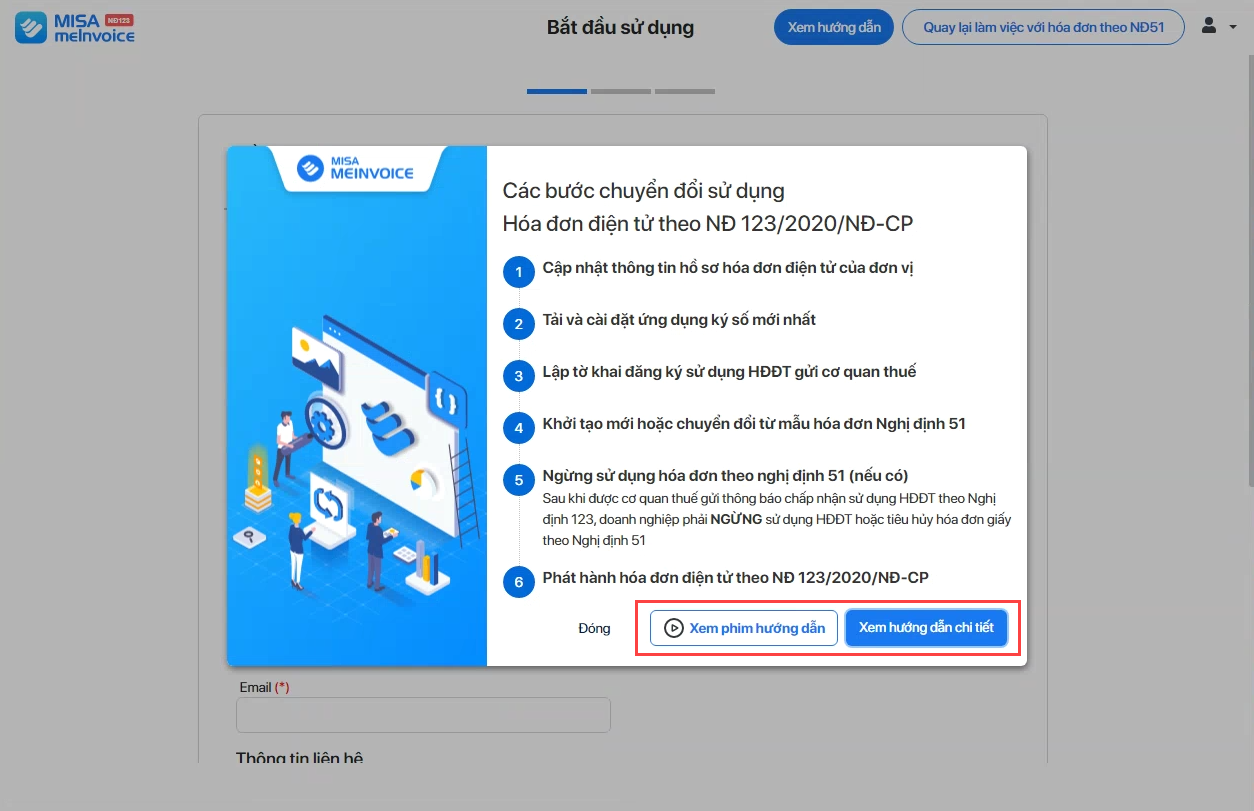Open Xem phim hướng dẫn video guide

(x=744, y=628)
